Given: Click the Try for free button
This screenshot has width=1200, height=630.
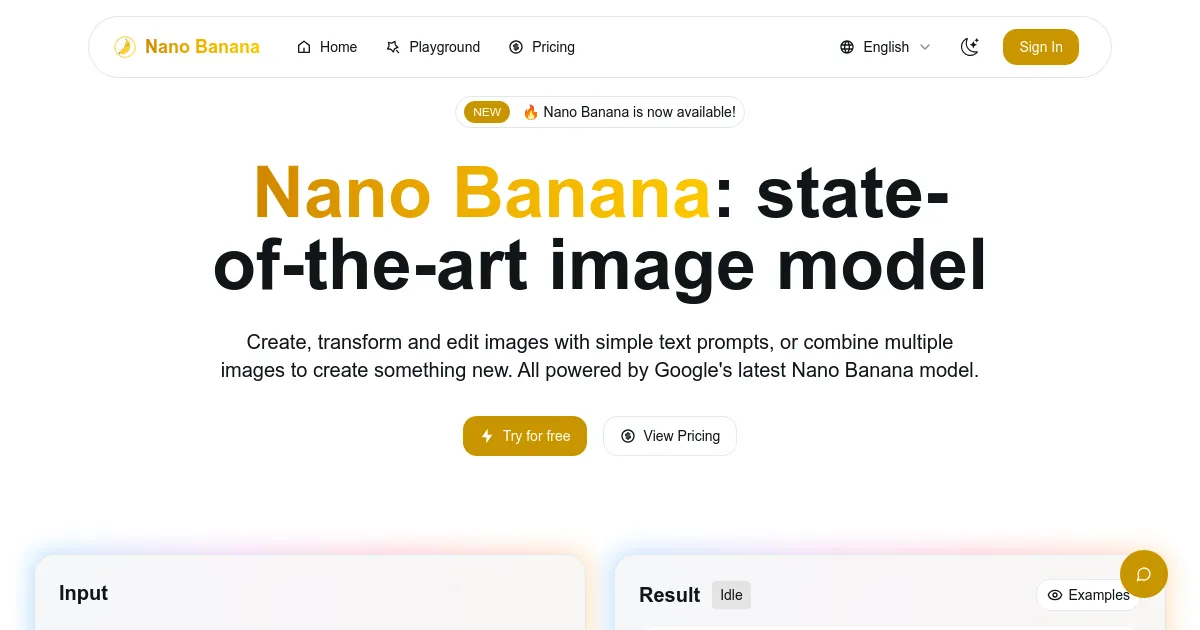Looking at the screenshot, I should (x=525, y=436).
